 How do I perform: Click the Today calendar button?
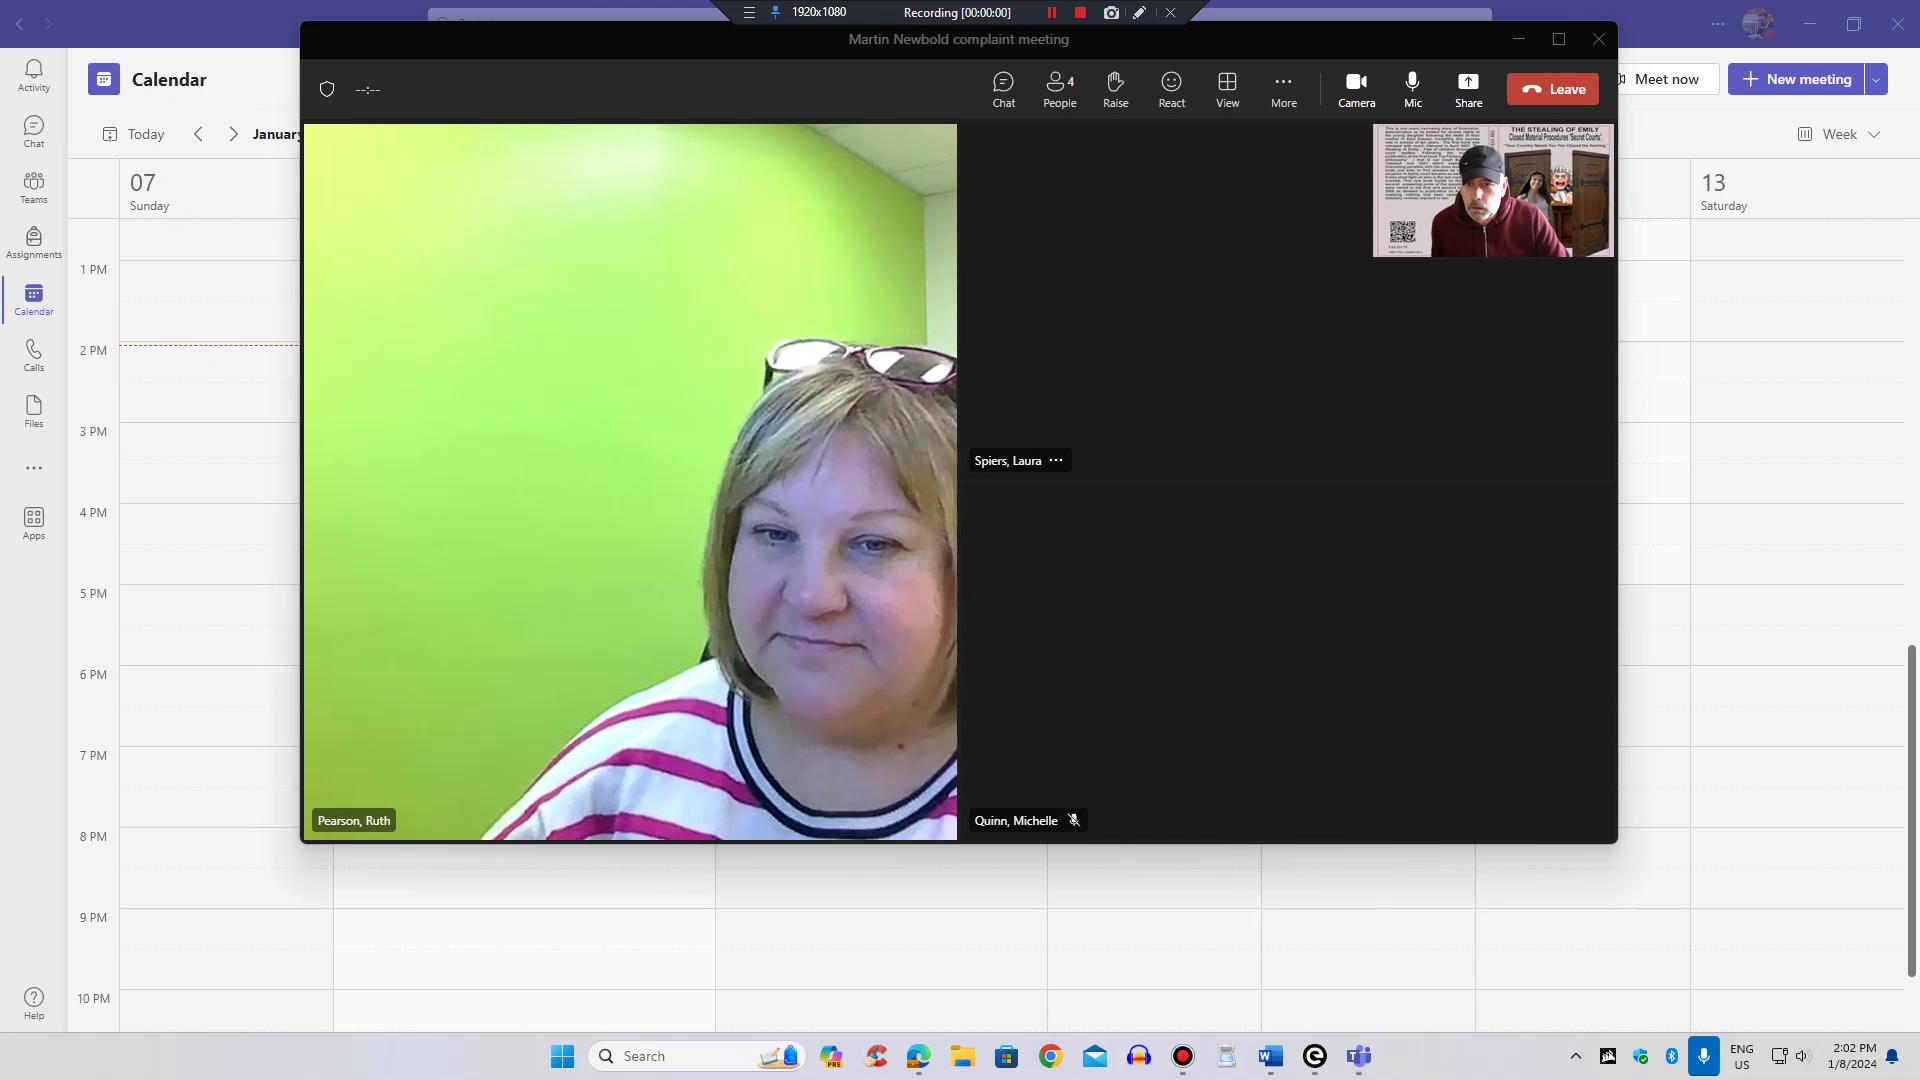click(133, 134)
